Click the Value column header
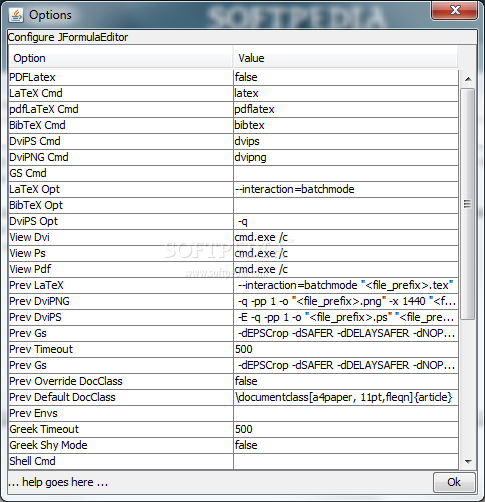 (x=345, y=58)
